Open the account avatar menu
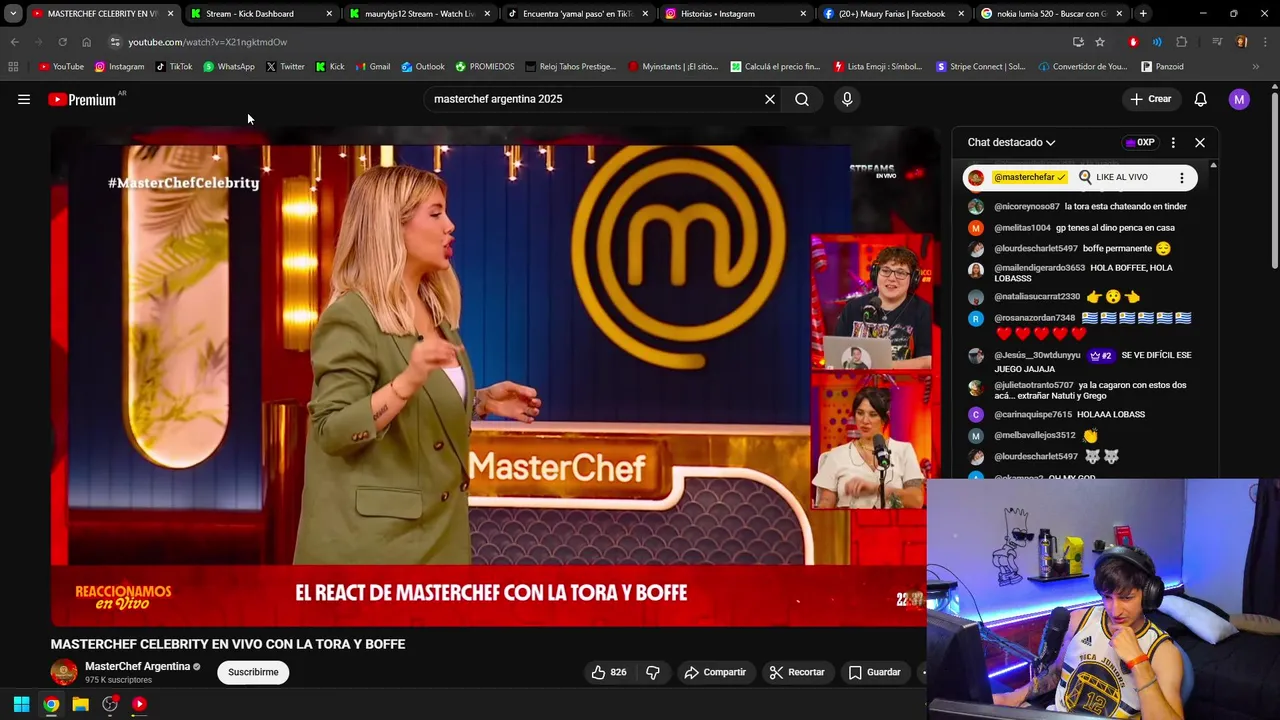1280x720 pixels. click(x=1239, y=99)
